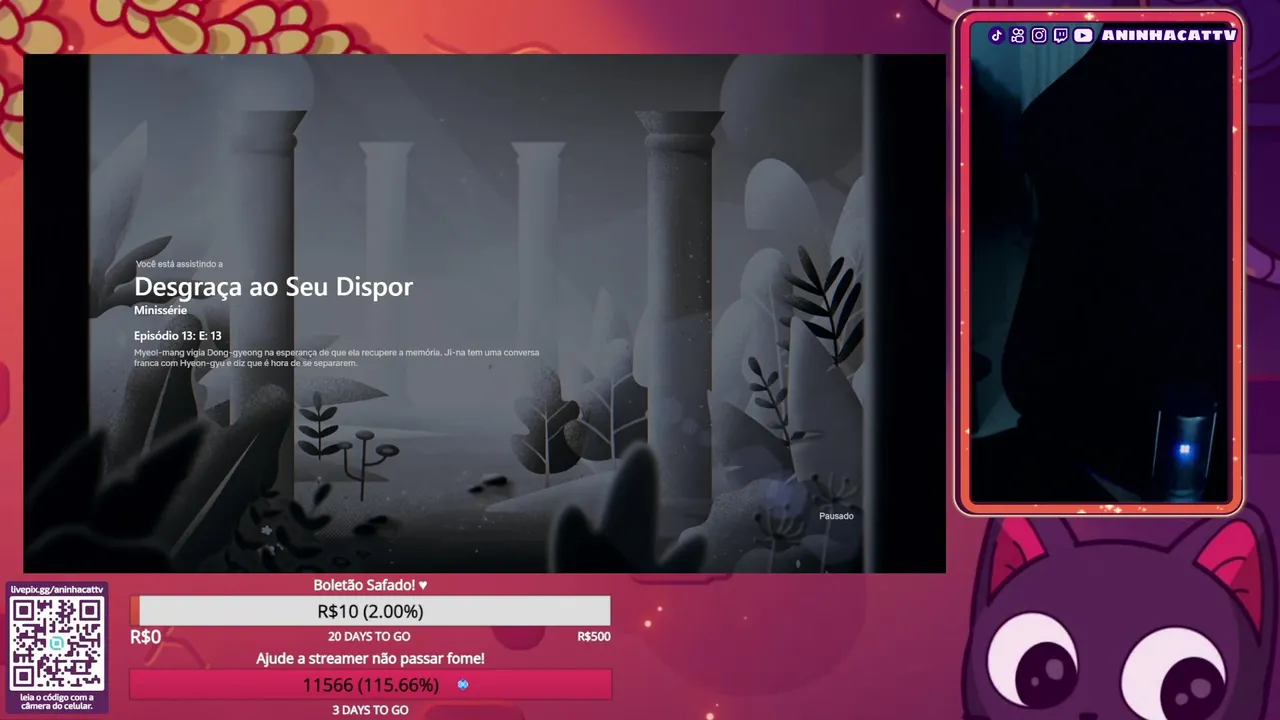This screenshot has width=1280, height=720.
Task: Click the 'Boletão Safado!' goal title
Action: (x=370, y=585)
